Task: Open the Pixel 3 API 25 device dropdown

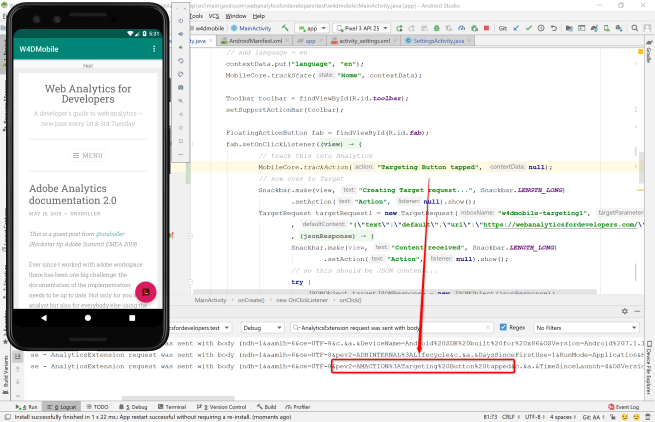Action: tap(359, 29)
